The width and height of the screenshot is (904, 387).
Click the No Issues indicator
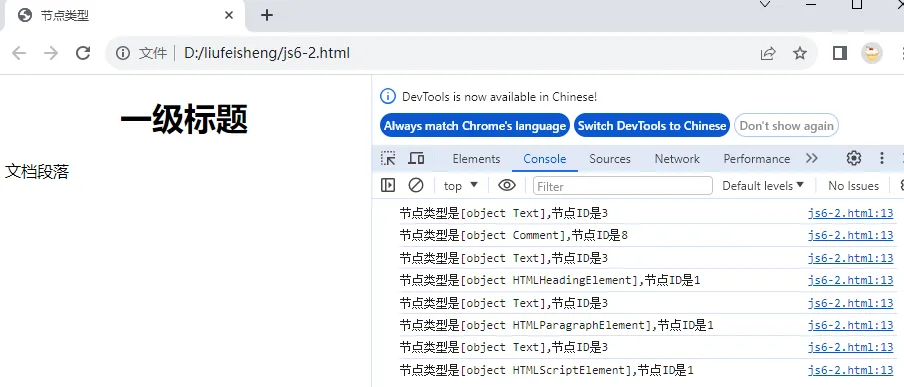point(853,186)
